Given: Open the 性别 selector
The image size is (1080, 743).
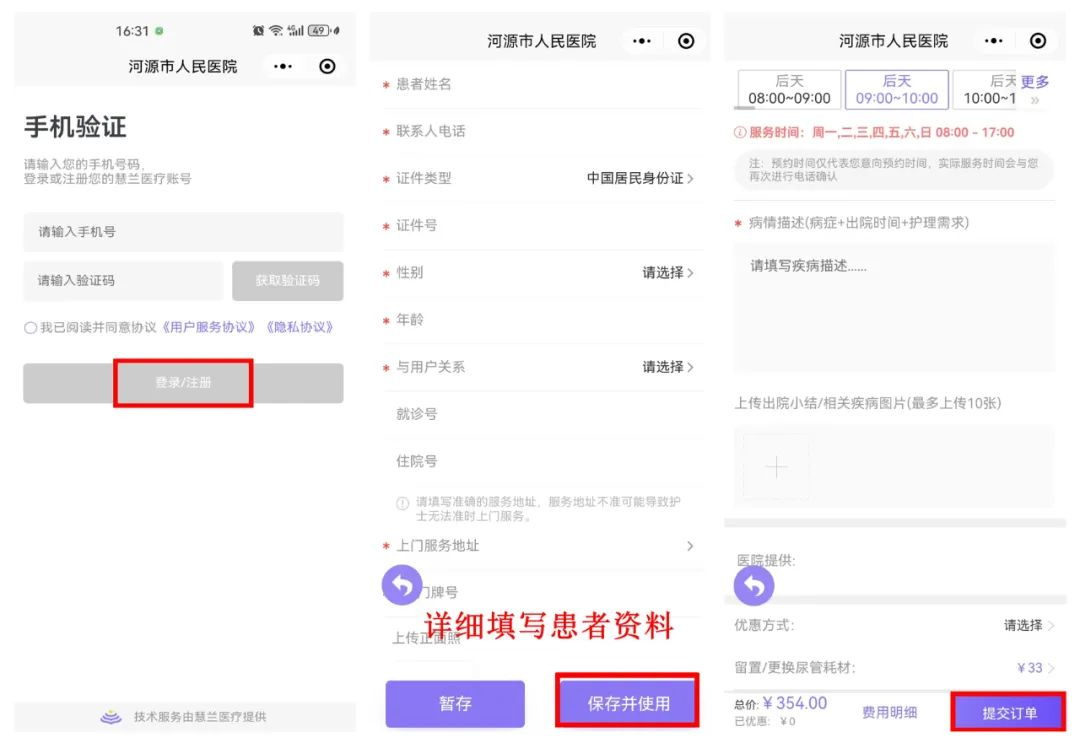Looking at the screenshot, I should click(667, 272).
